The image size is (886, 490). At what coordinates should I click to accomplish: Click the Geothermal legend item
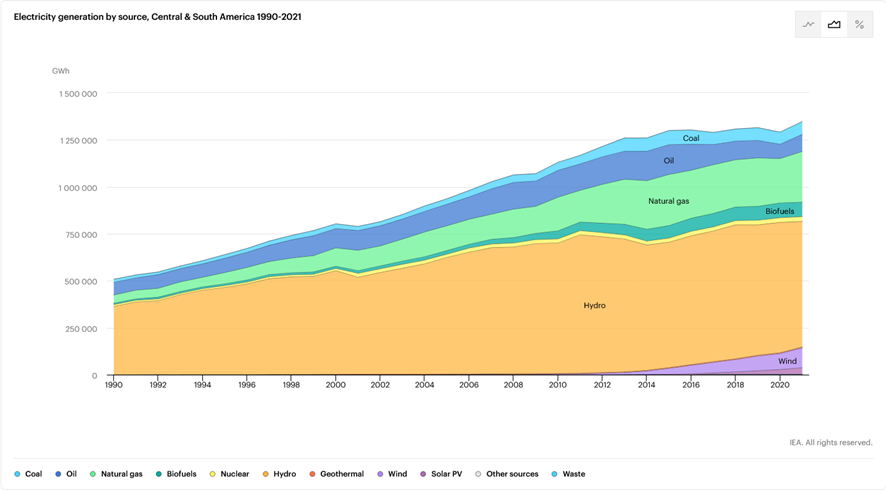coord(336,474)
